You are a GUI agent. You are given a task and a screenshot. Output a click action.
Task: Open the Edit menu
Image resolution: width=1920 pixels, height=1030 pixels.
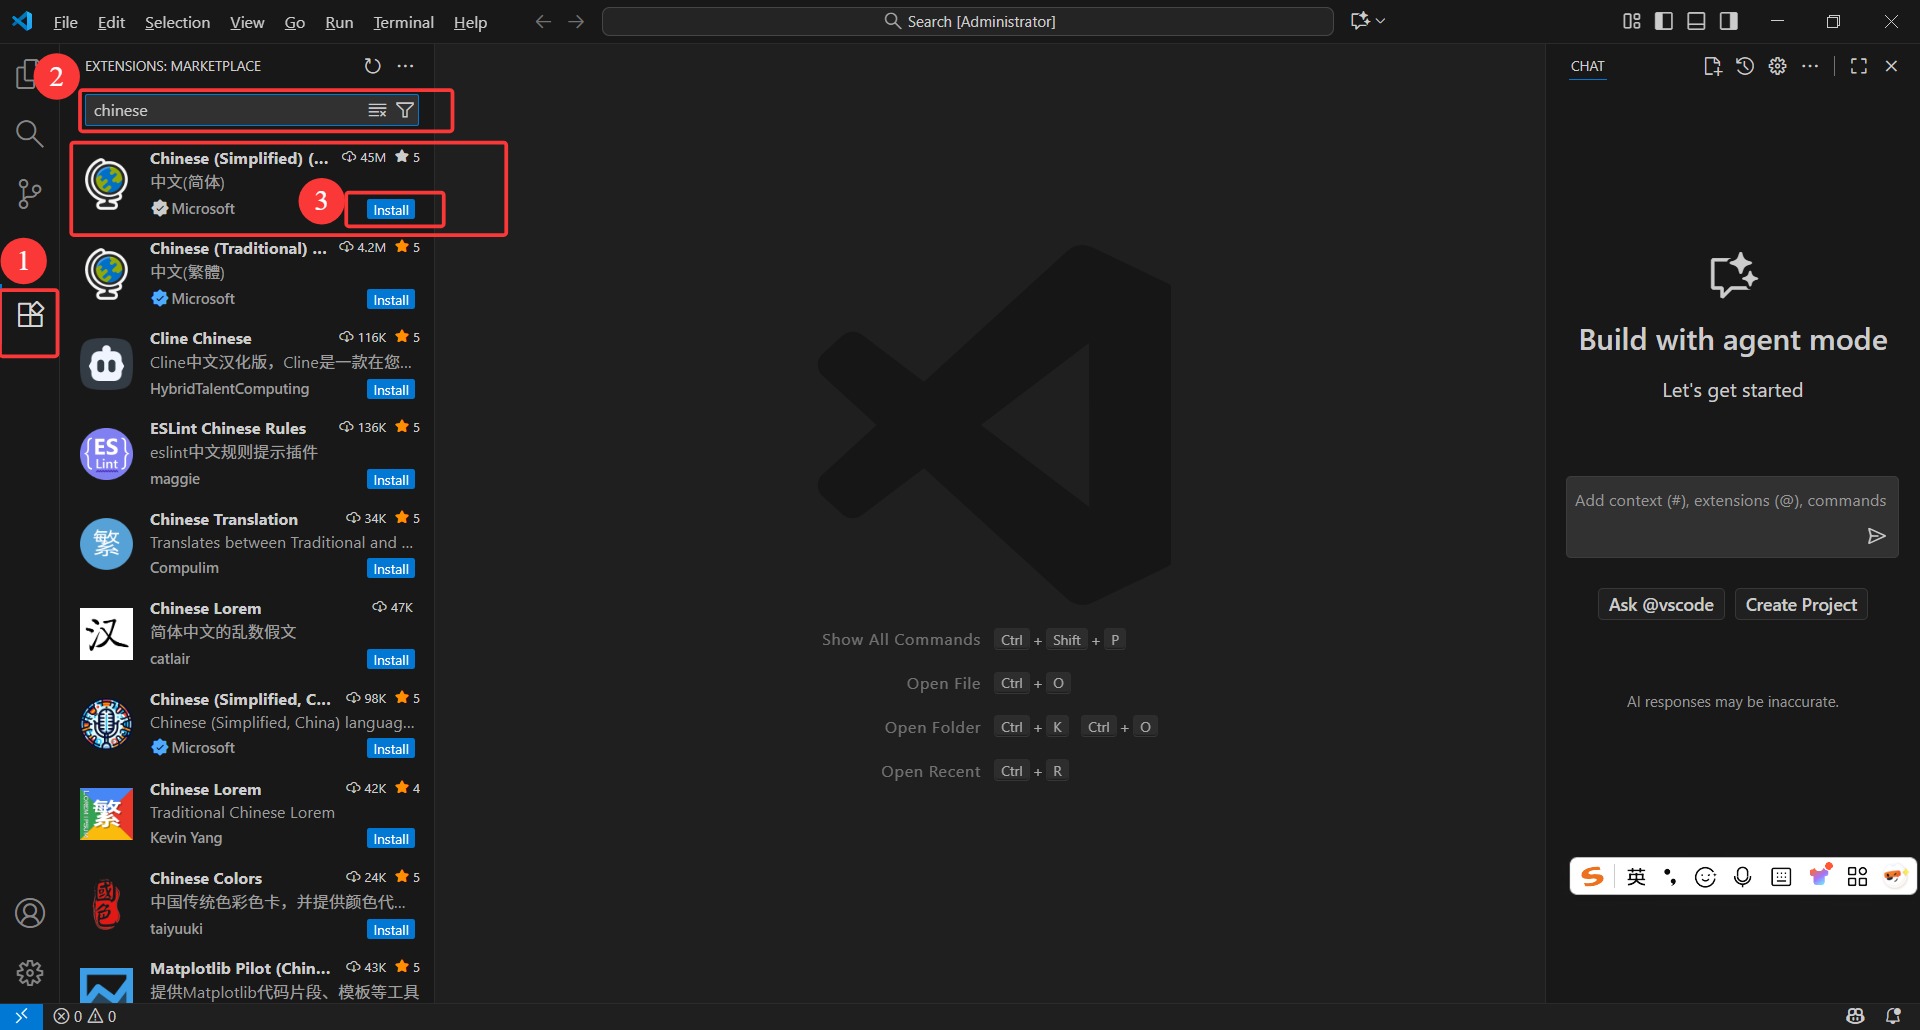click(x=111, y=22)
